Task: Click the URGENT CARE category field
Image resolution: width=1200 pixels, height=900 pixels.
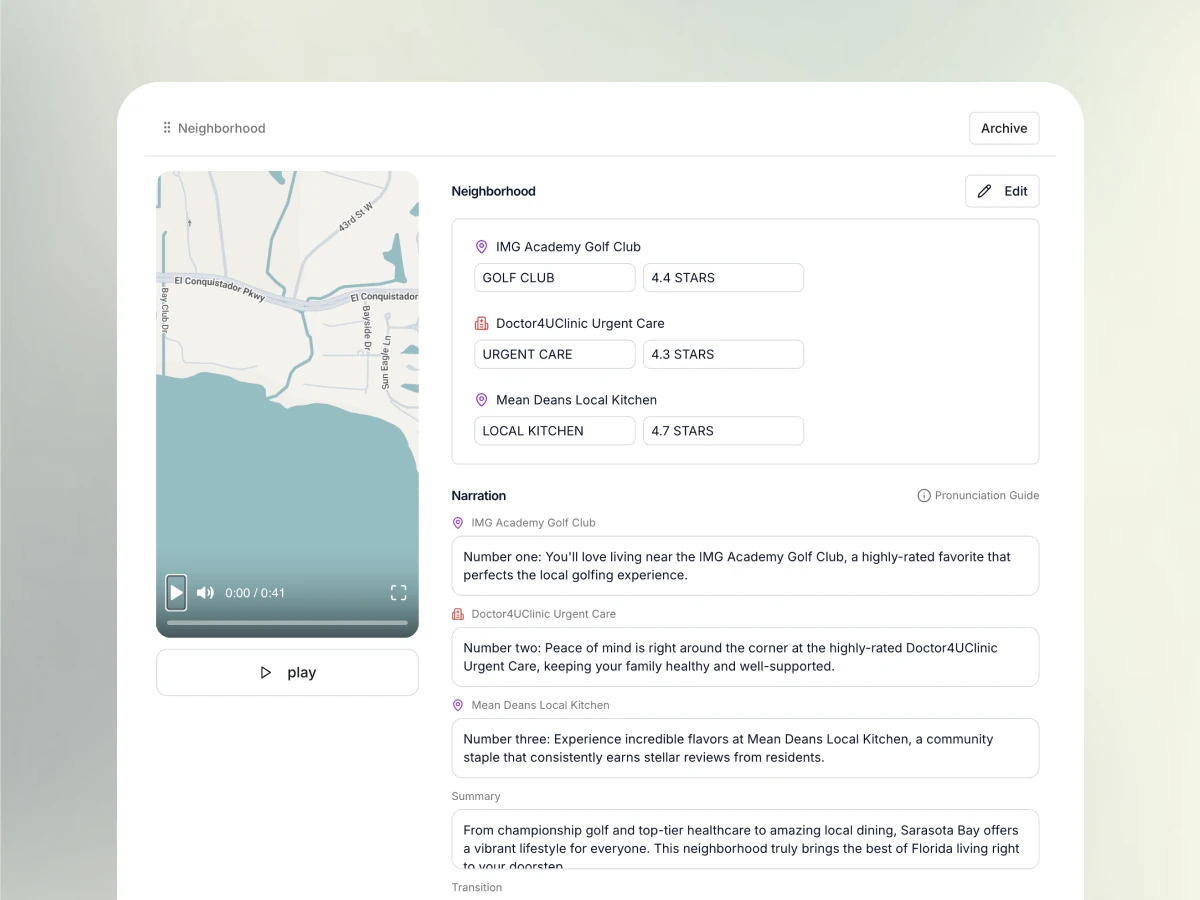Action: (x=554, y=354)
